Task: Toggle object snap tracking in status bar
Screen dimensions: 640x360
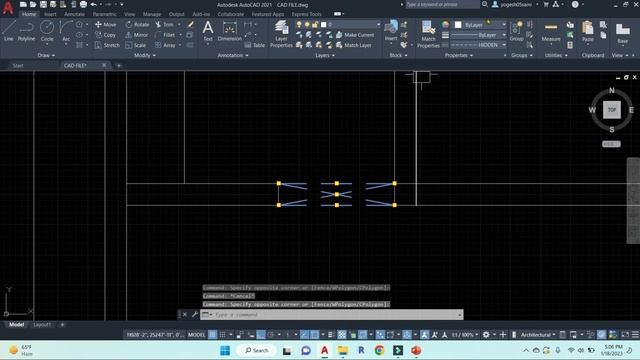Action: (x=304, y=335)
